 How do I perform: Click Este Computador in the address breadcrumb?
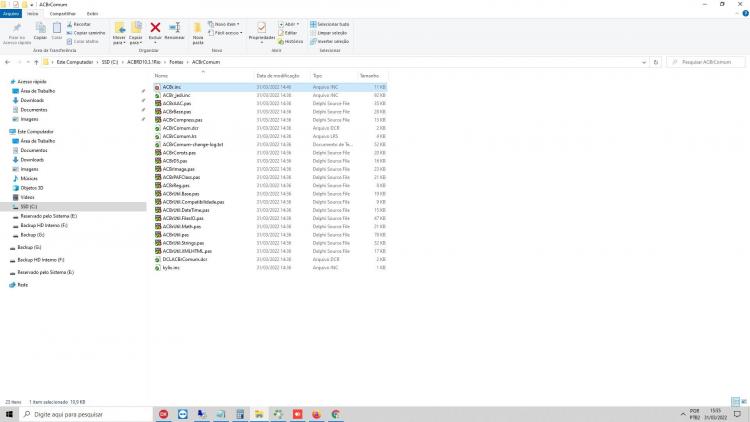75,62
